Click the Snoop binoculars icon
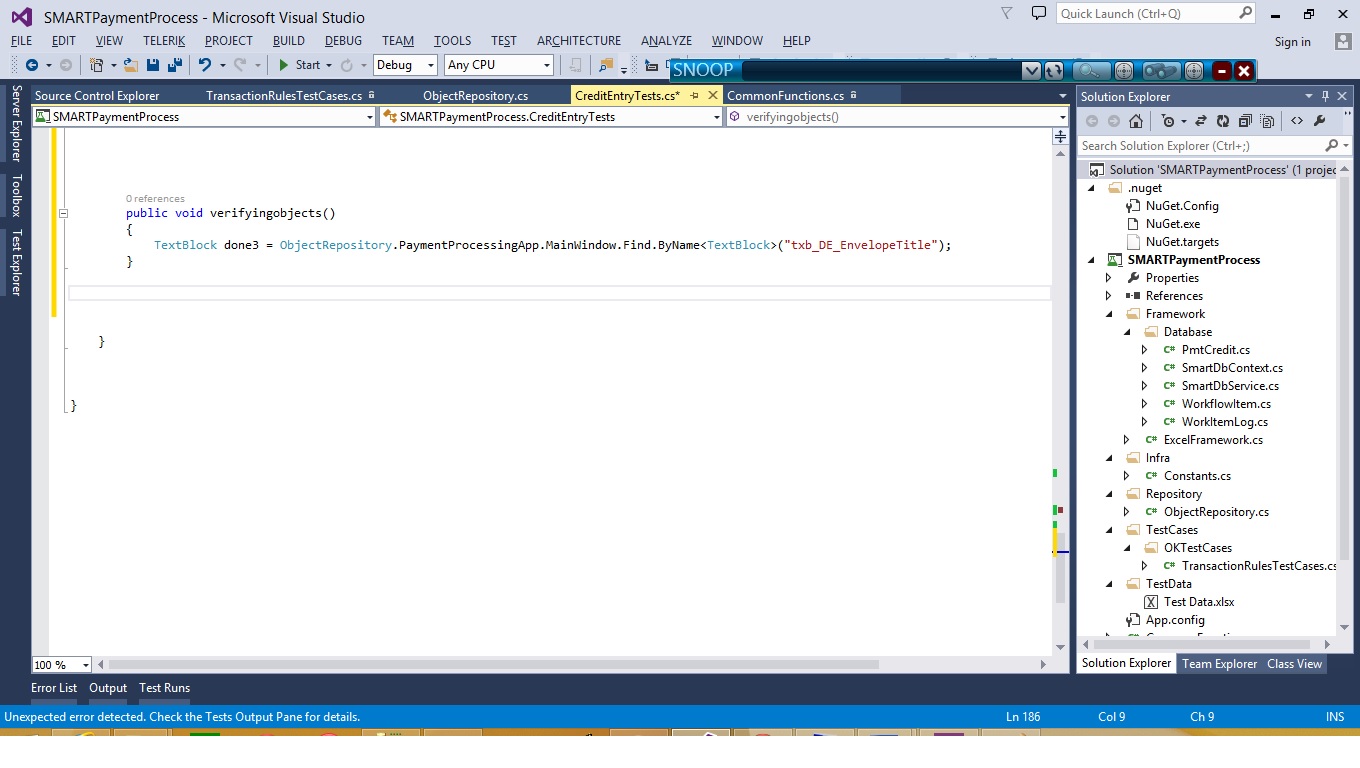Viewport: 1360px width, 768px height. pos(1160,71)
